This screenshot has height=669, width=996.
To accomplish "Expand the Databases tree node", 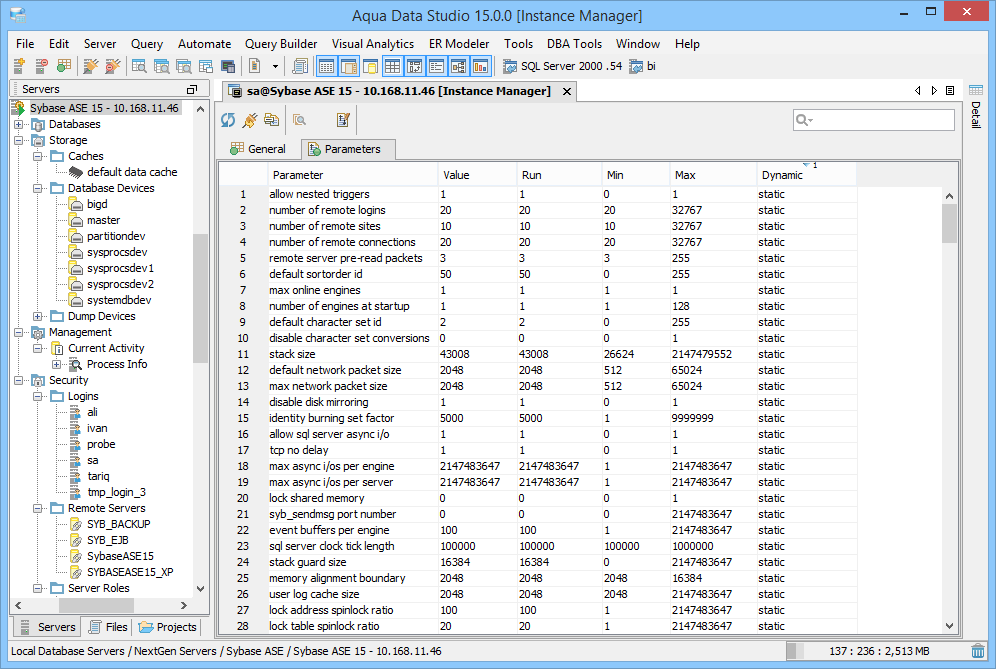I will point(19,125).
